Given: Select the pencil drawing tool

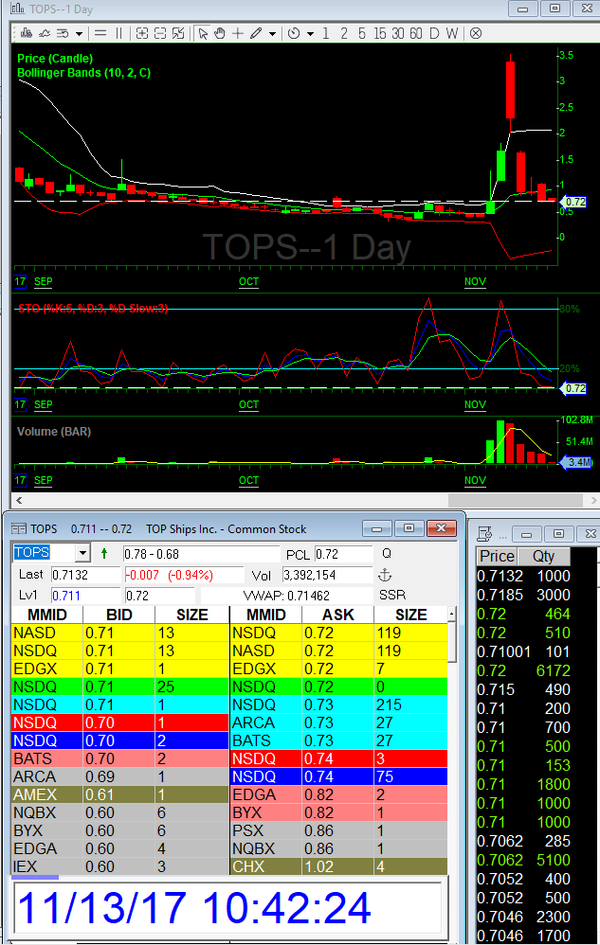Looking at the screenshot, I should click(256, 33).
